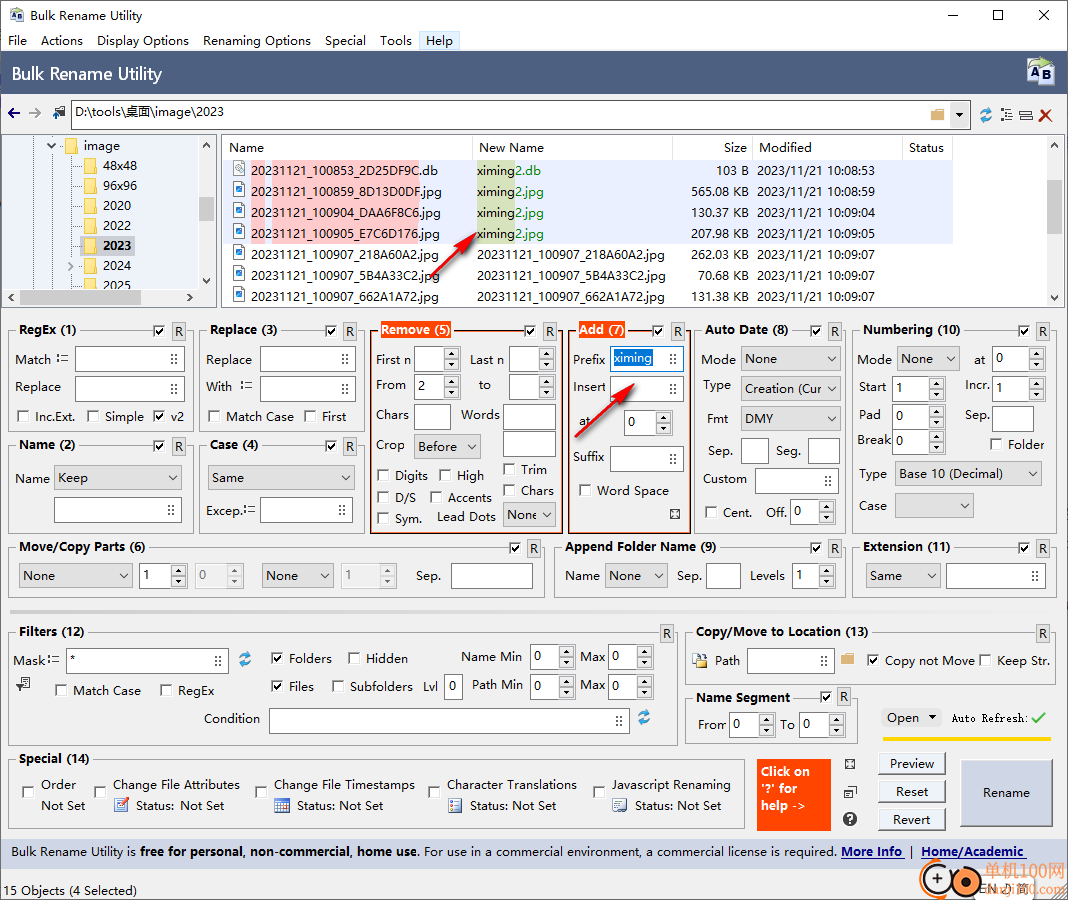Click the folder icon next to Path field

click(x=847, y=659)
